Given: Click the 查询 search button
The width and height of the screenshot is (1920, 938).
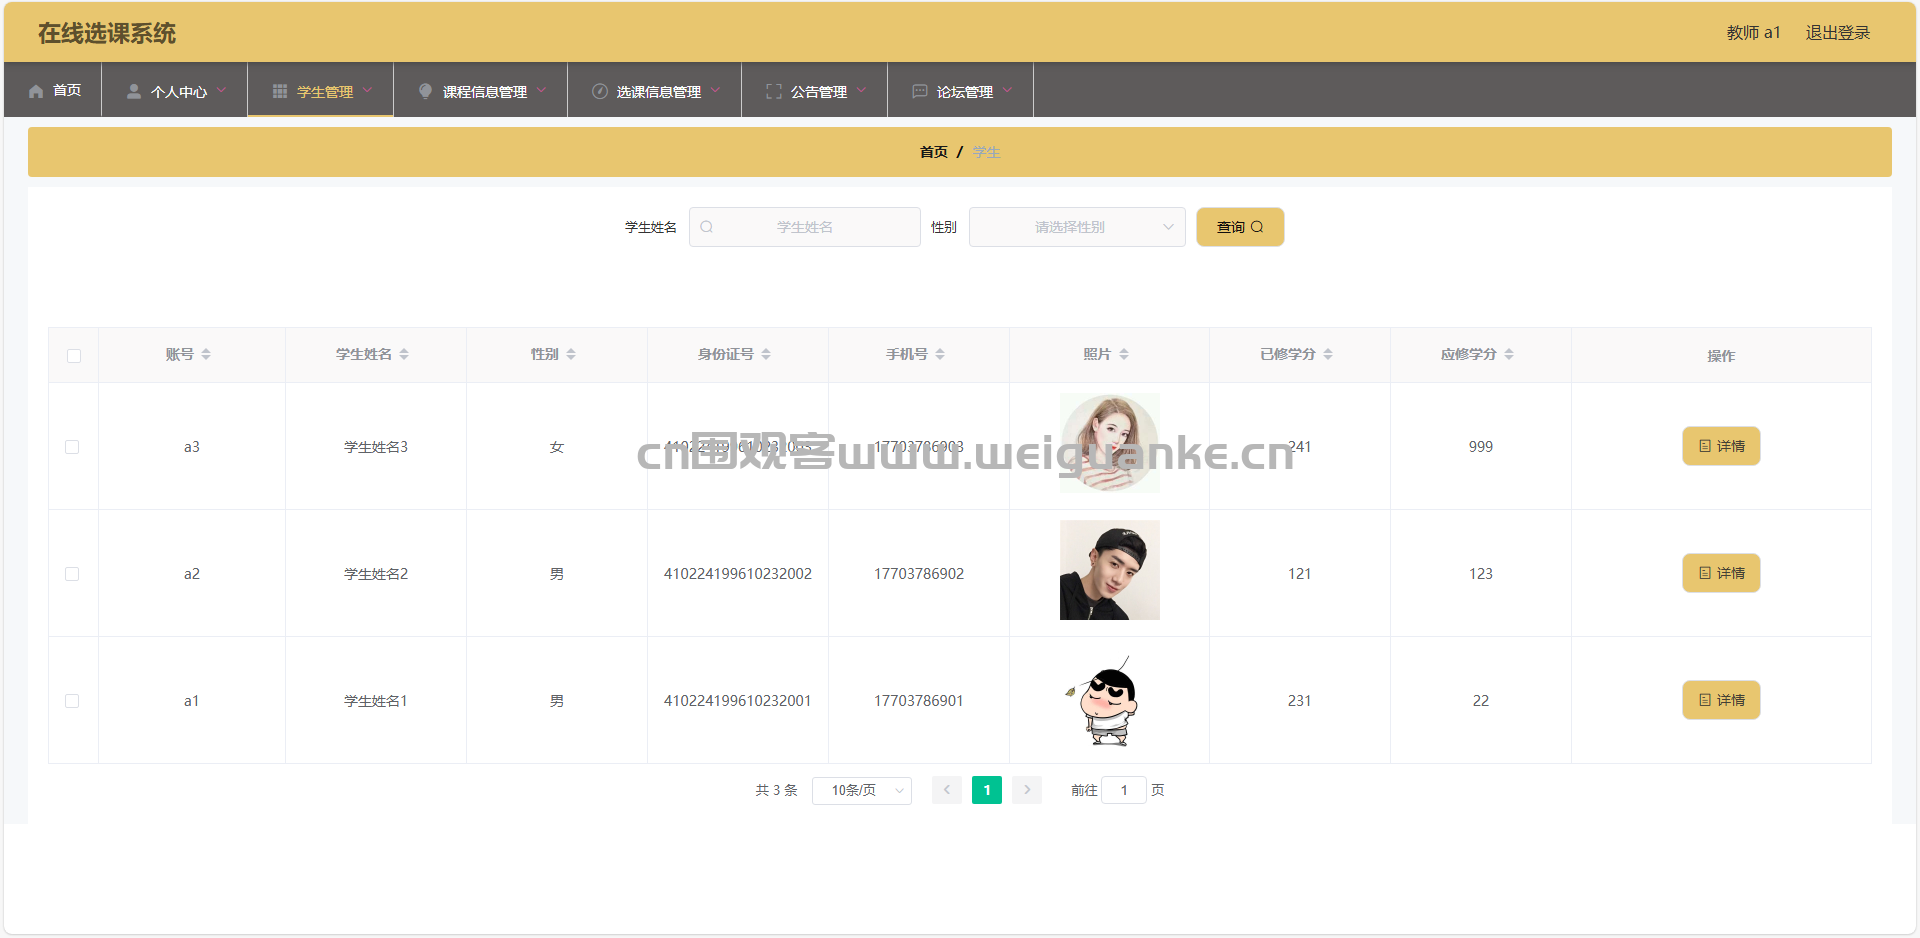Looking at the screenshot, I should [x=1240, y=227].
